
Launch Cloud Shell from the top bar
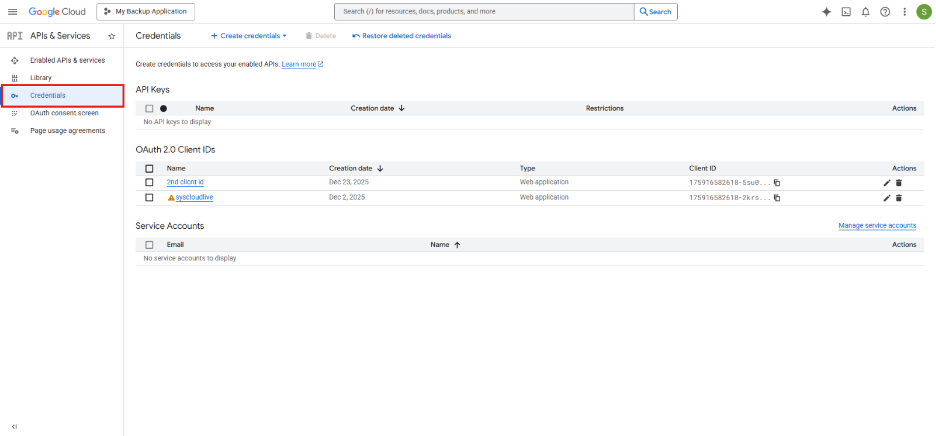(846, 12)
